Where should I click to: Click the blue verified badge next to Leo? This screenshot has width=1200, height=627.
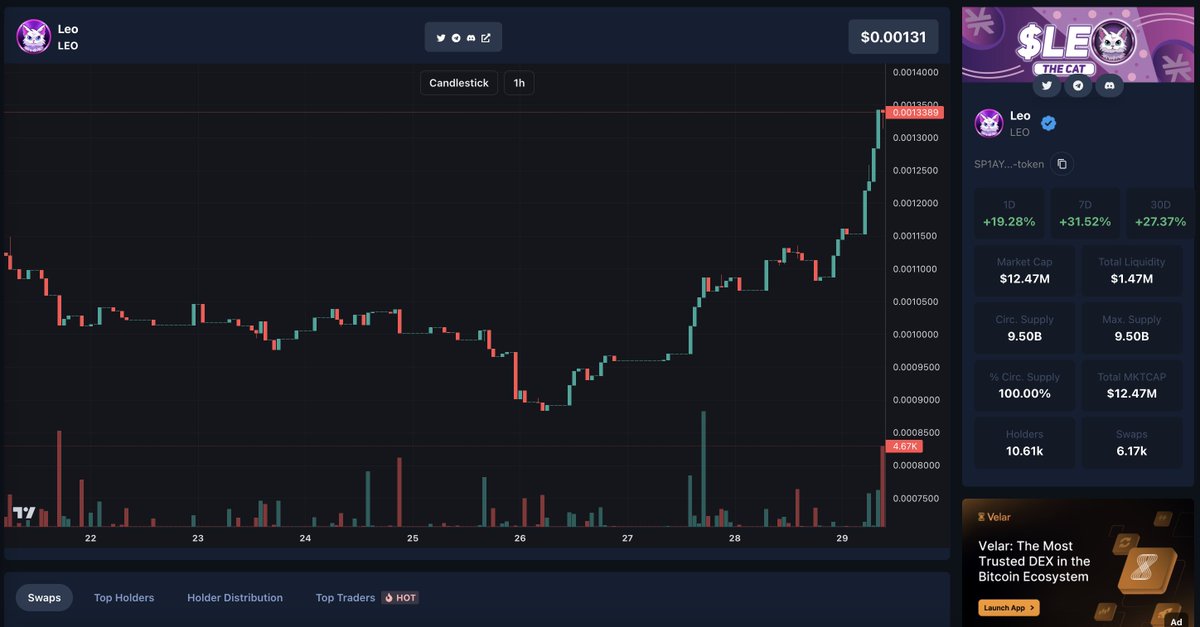pos(1049,123)
